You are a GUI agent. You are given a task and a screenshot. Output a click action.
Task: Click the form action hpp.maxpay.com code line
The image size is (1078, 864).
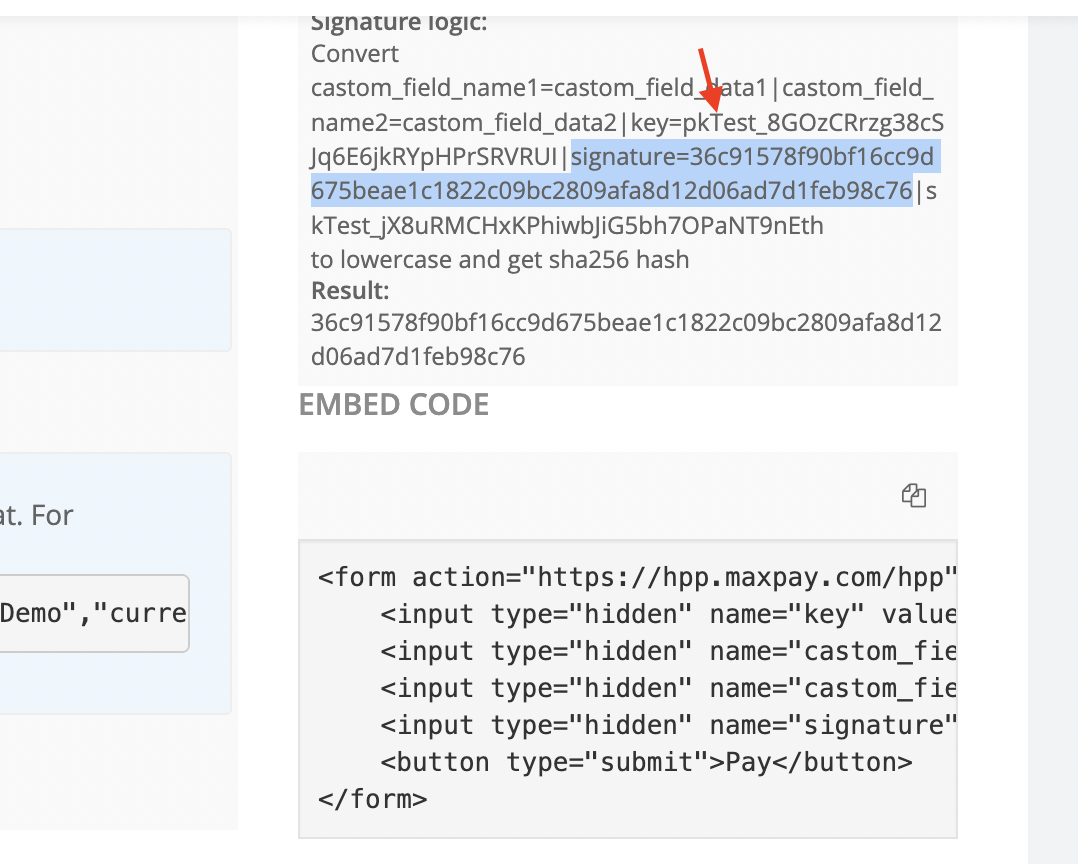(x=637, y=577)
